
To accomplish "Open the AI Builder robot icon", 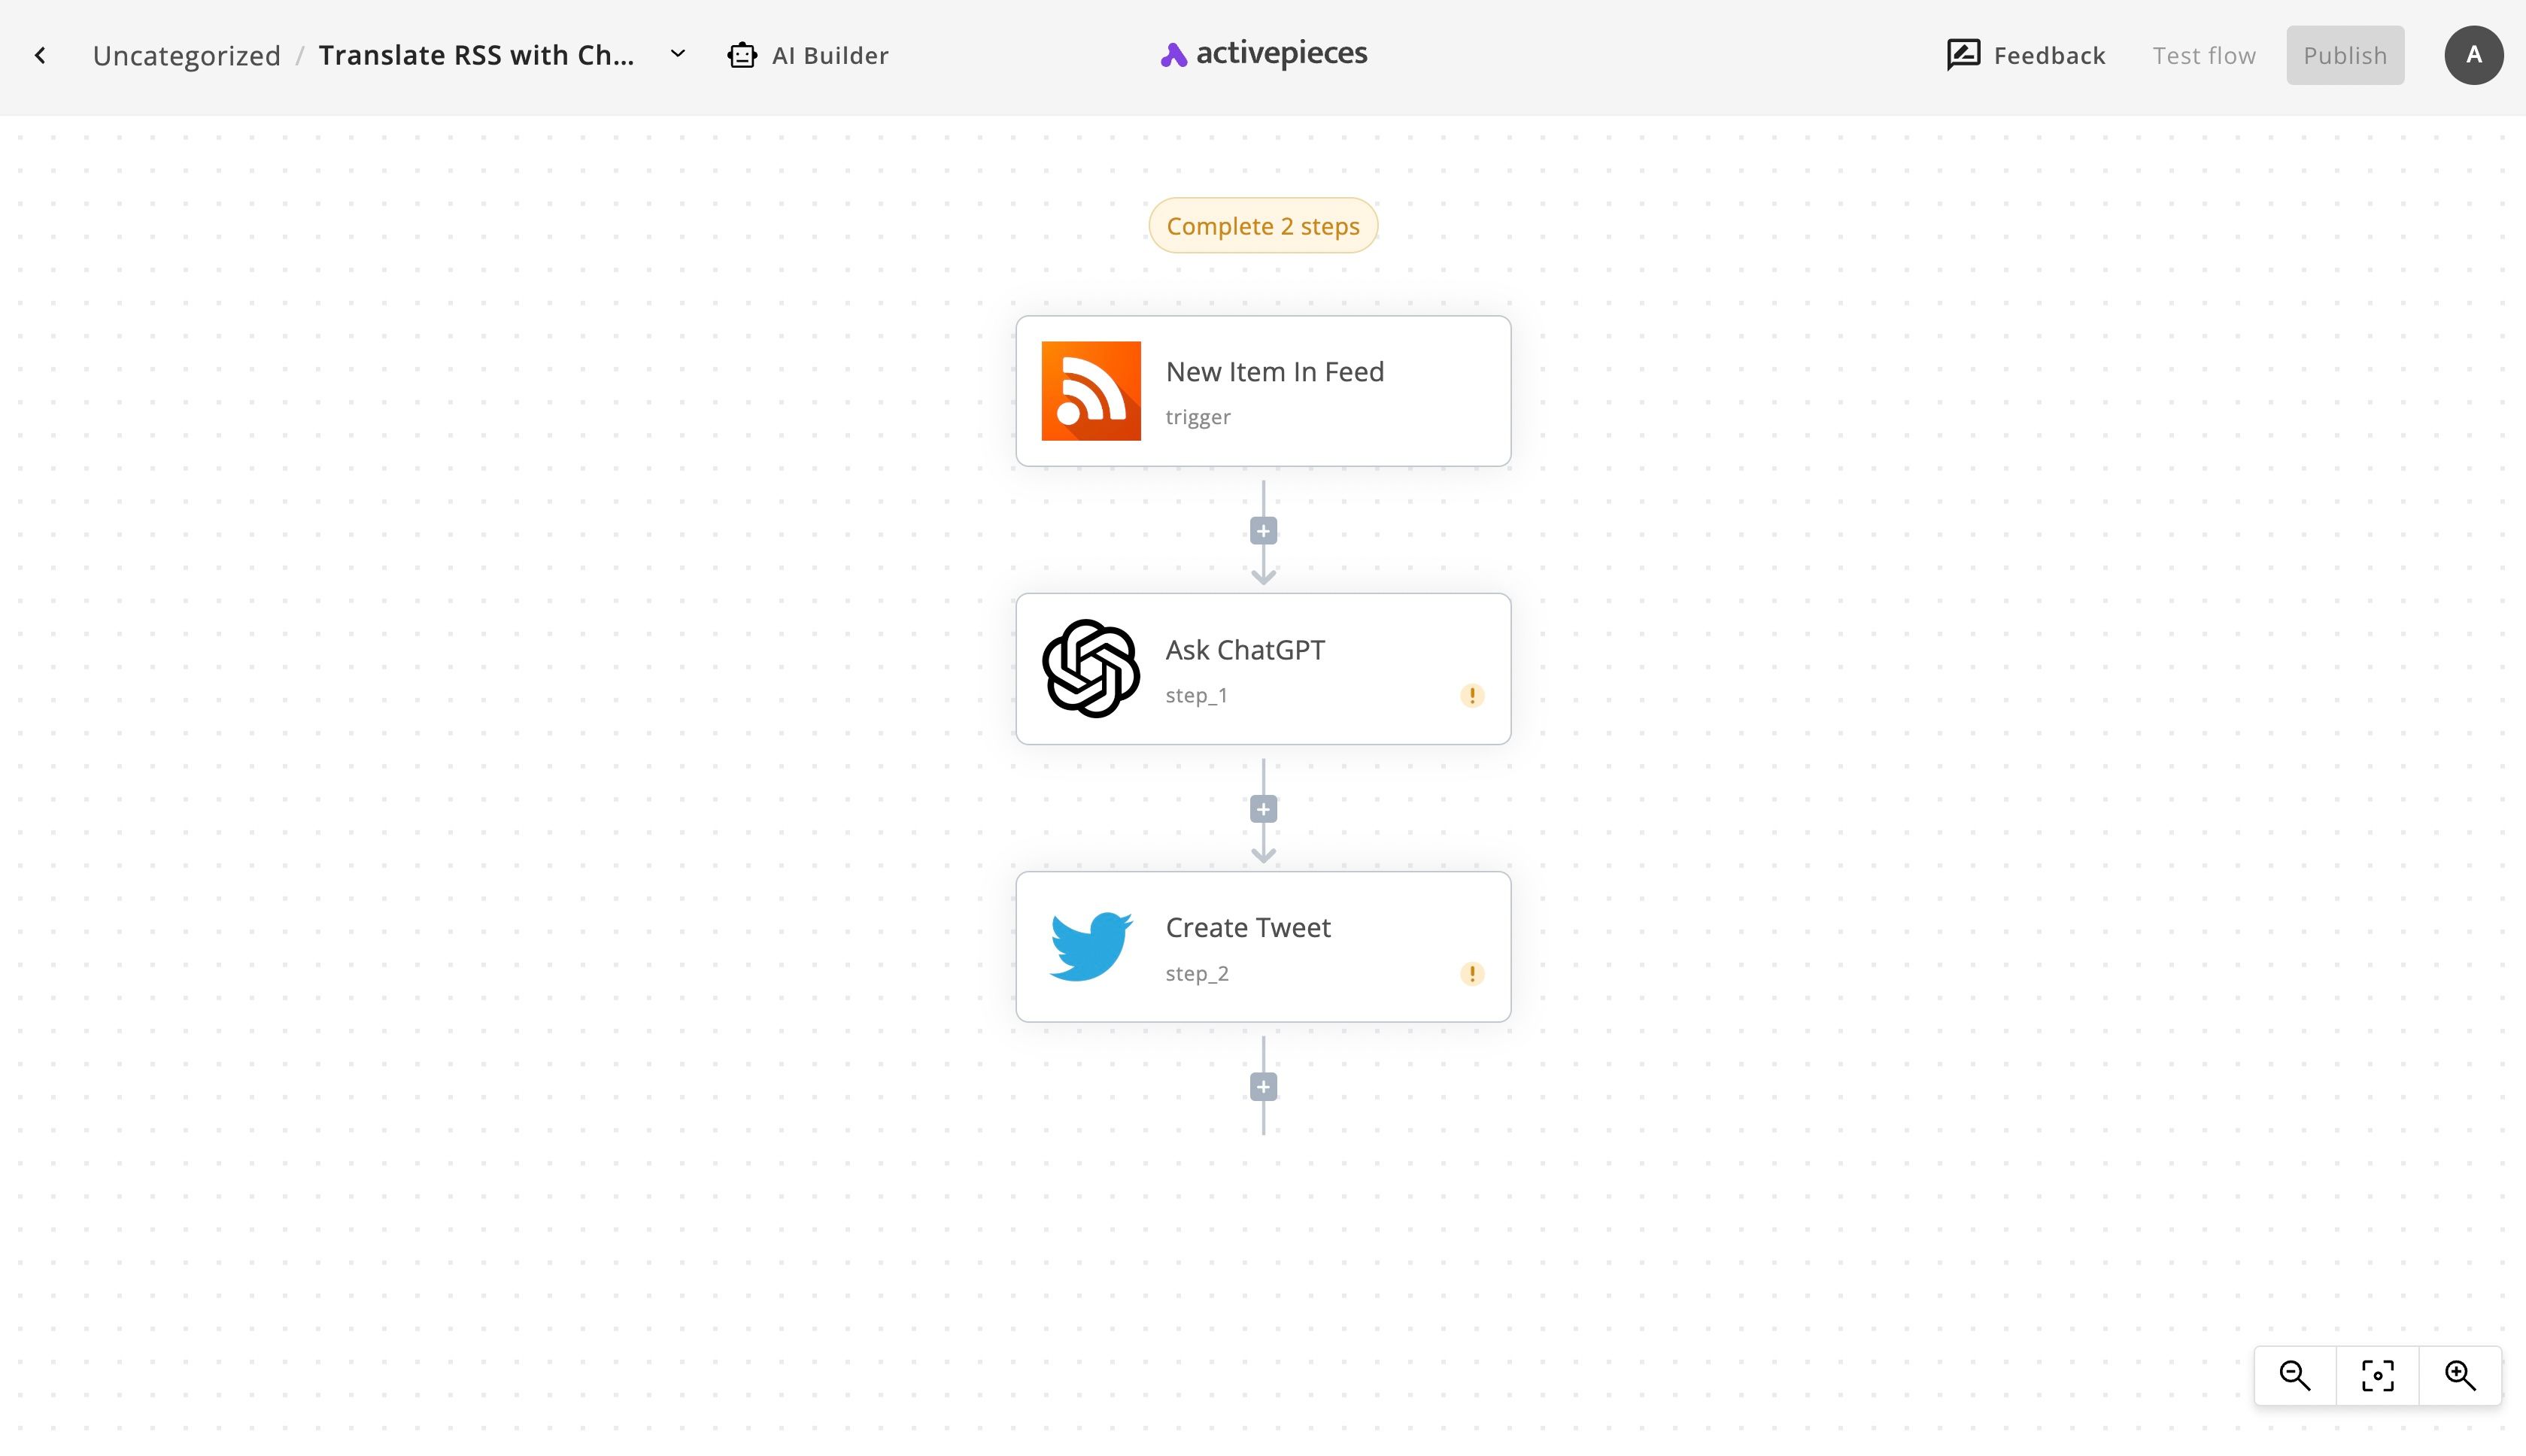I will (742, 55).
